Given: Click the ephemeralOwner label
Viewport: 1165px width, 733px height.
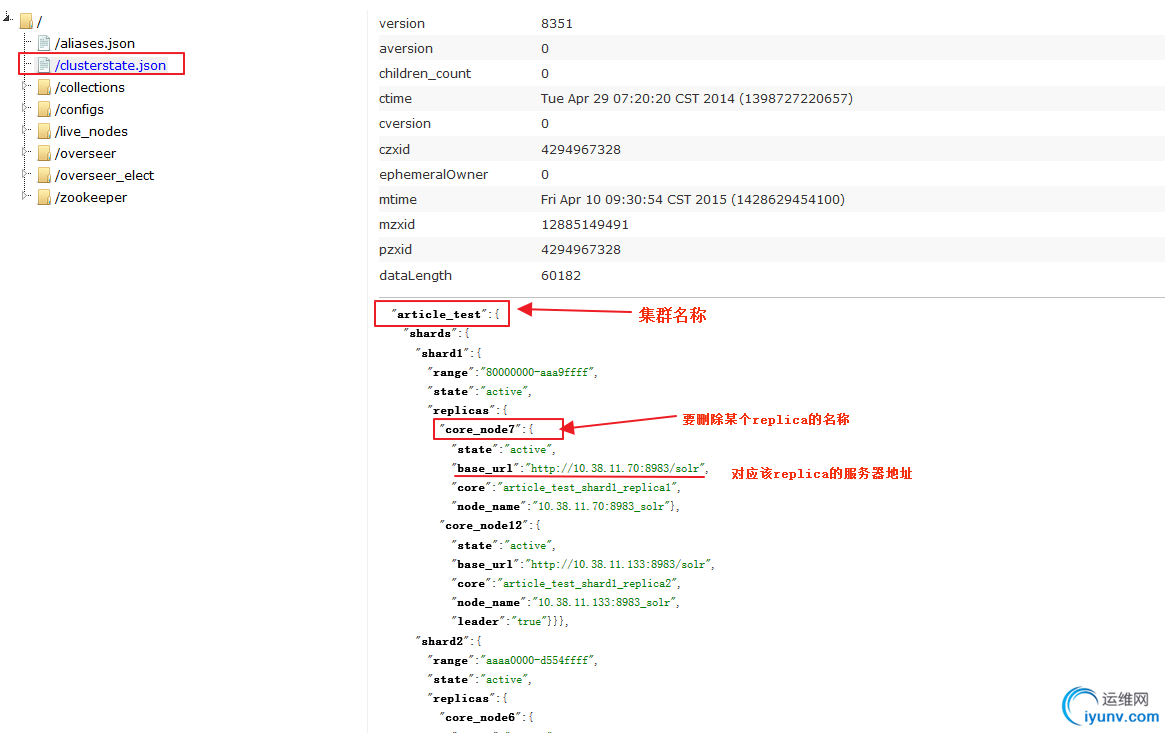Looking at the screenshot, I should point(433,175).
